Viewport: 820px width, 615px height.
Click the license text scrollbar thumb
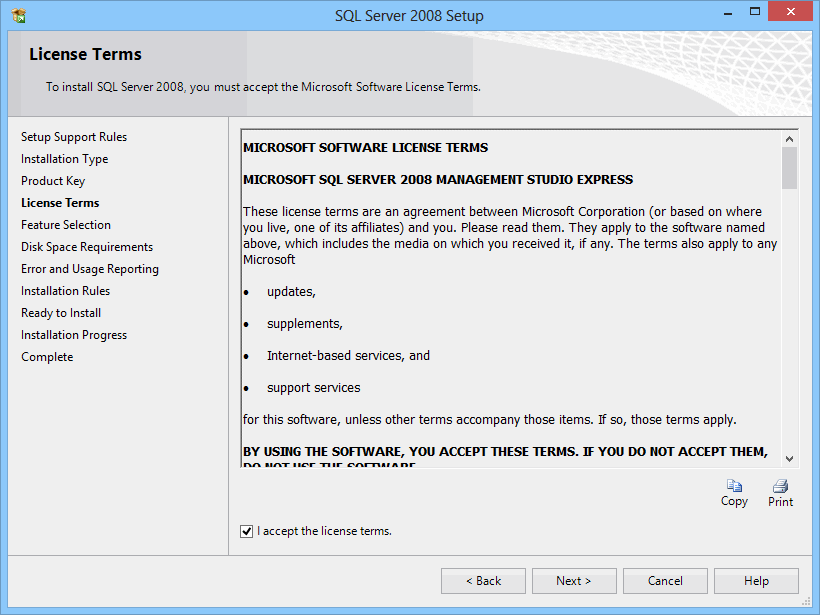pos(790,167)
